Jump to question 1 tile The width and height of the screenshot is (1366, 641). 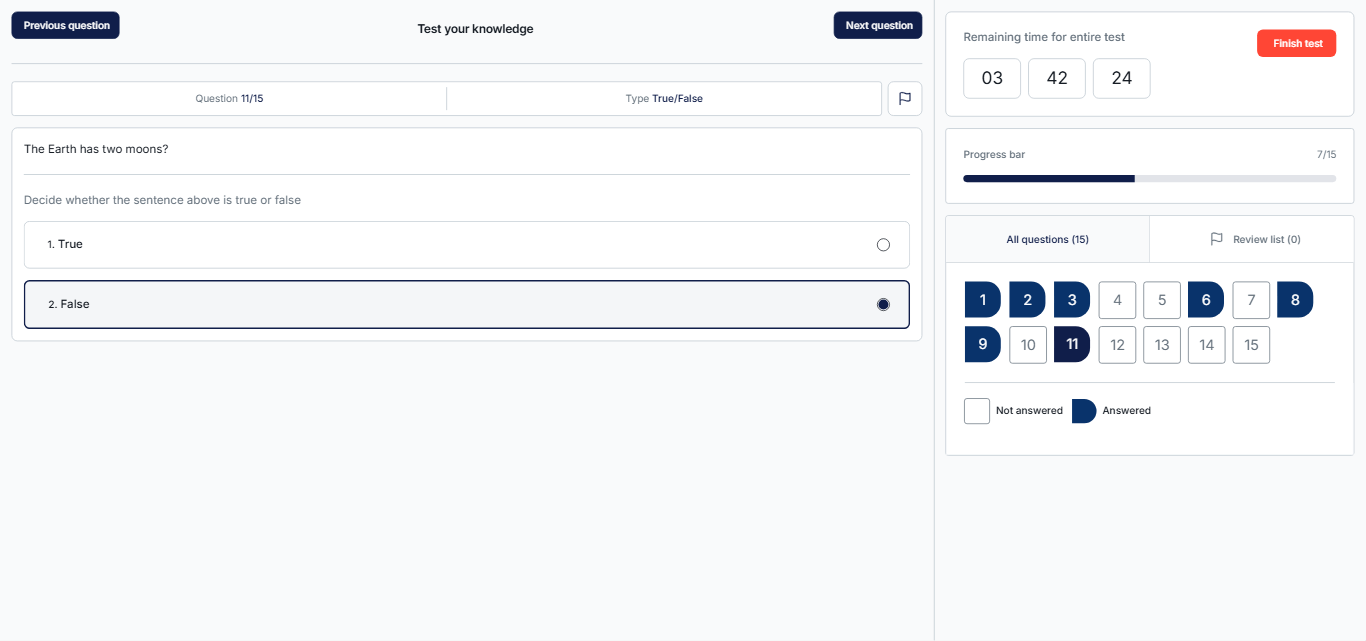(x=982, y=300)
